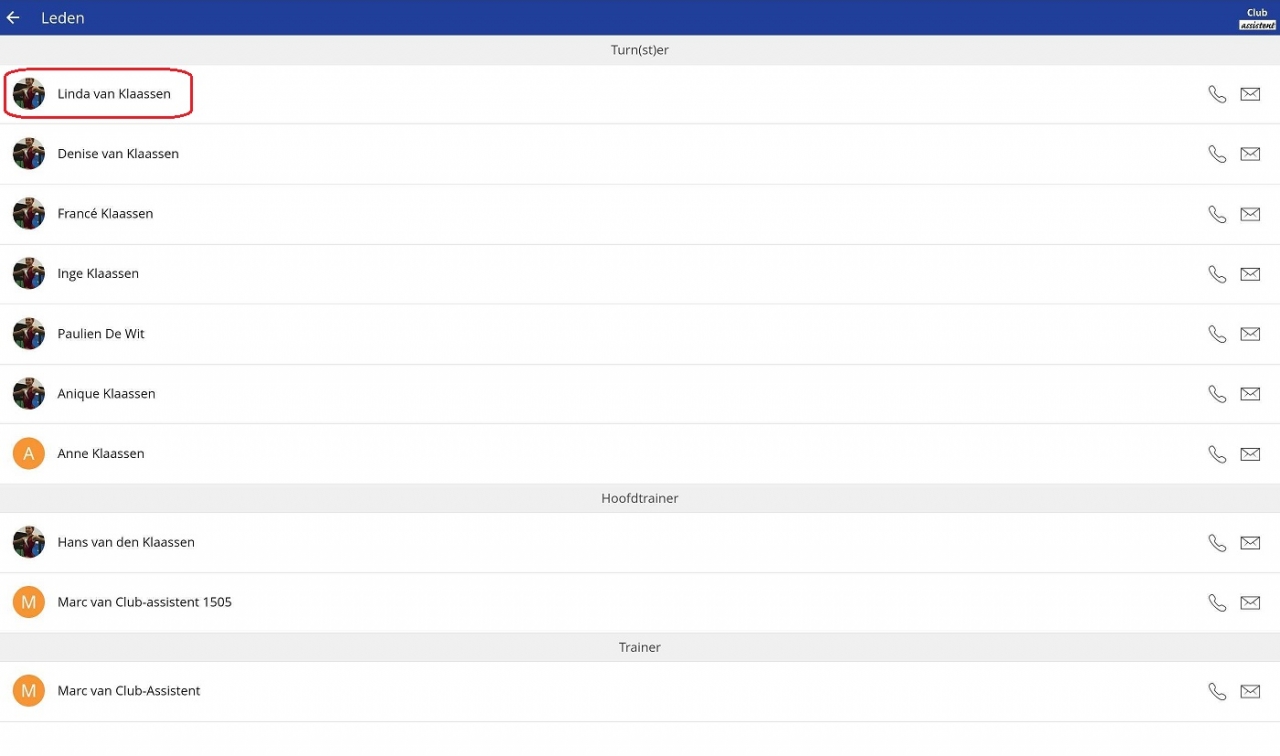Select member name Linda van Klaassen
Screen dimensions: 1280x756
click(x=114, y=94)
